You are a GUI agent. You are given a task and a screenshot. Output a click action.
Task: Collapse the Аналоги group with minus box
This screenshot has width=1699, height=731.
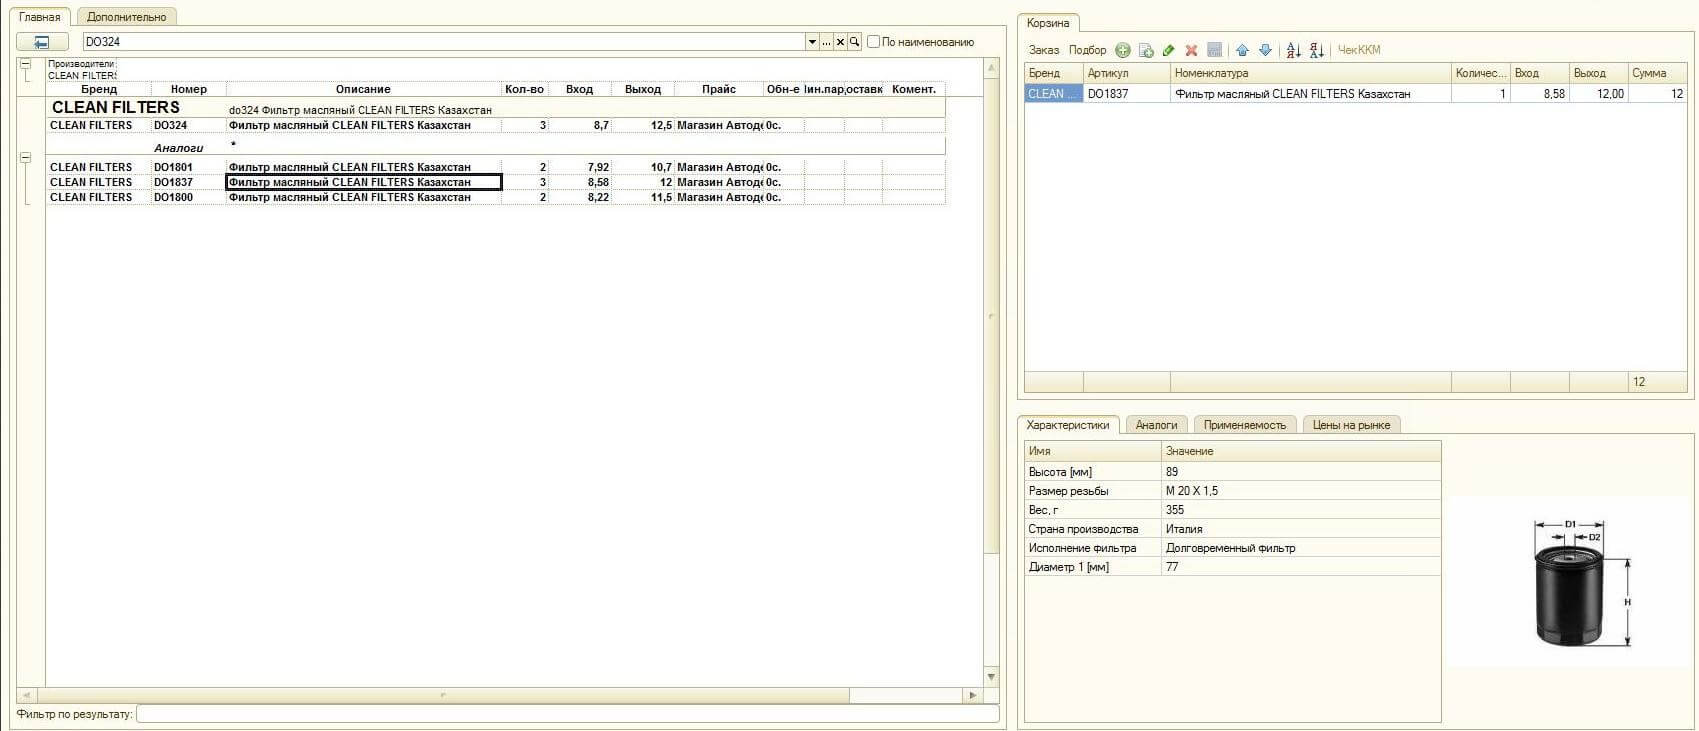coord(26,158)
